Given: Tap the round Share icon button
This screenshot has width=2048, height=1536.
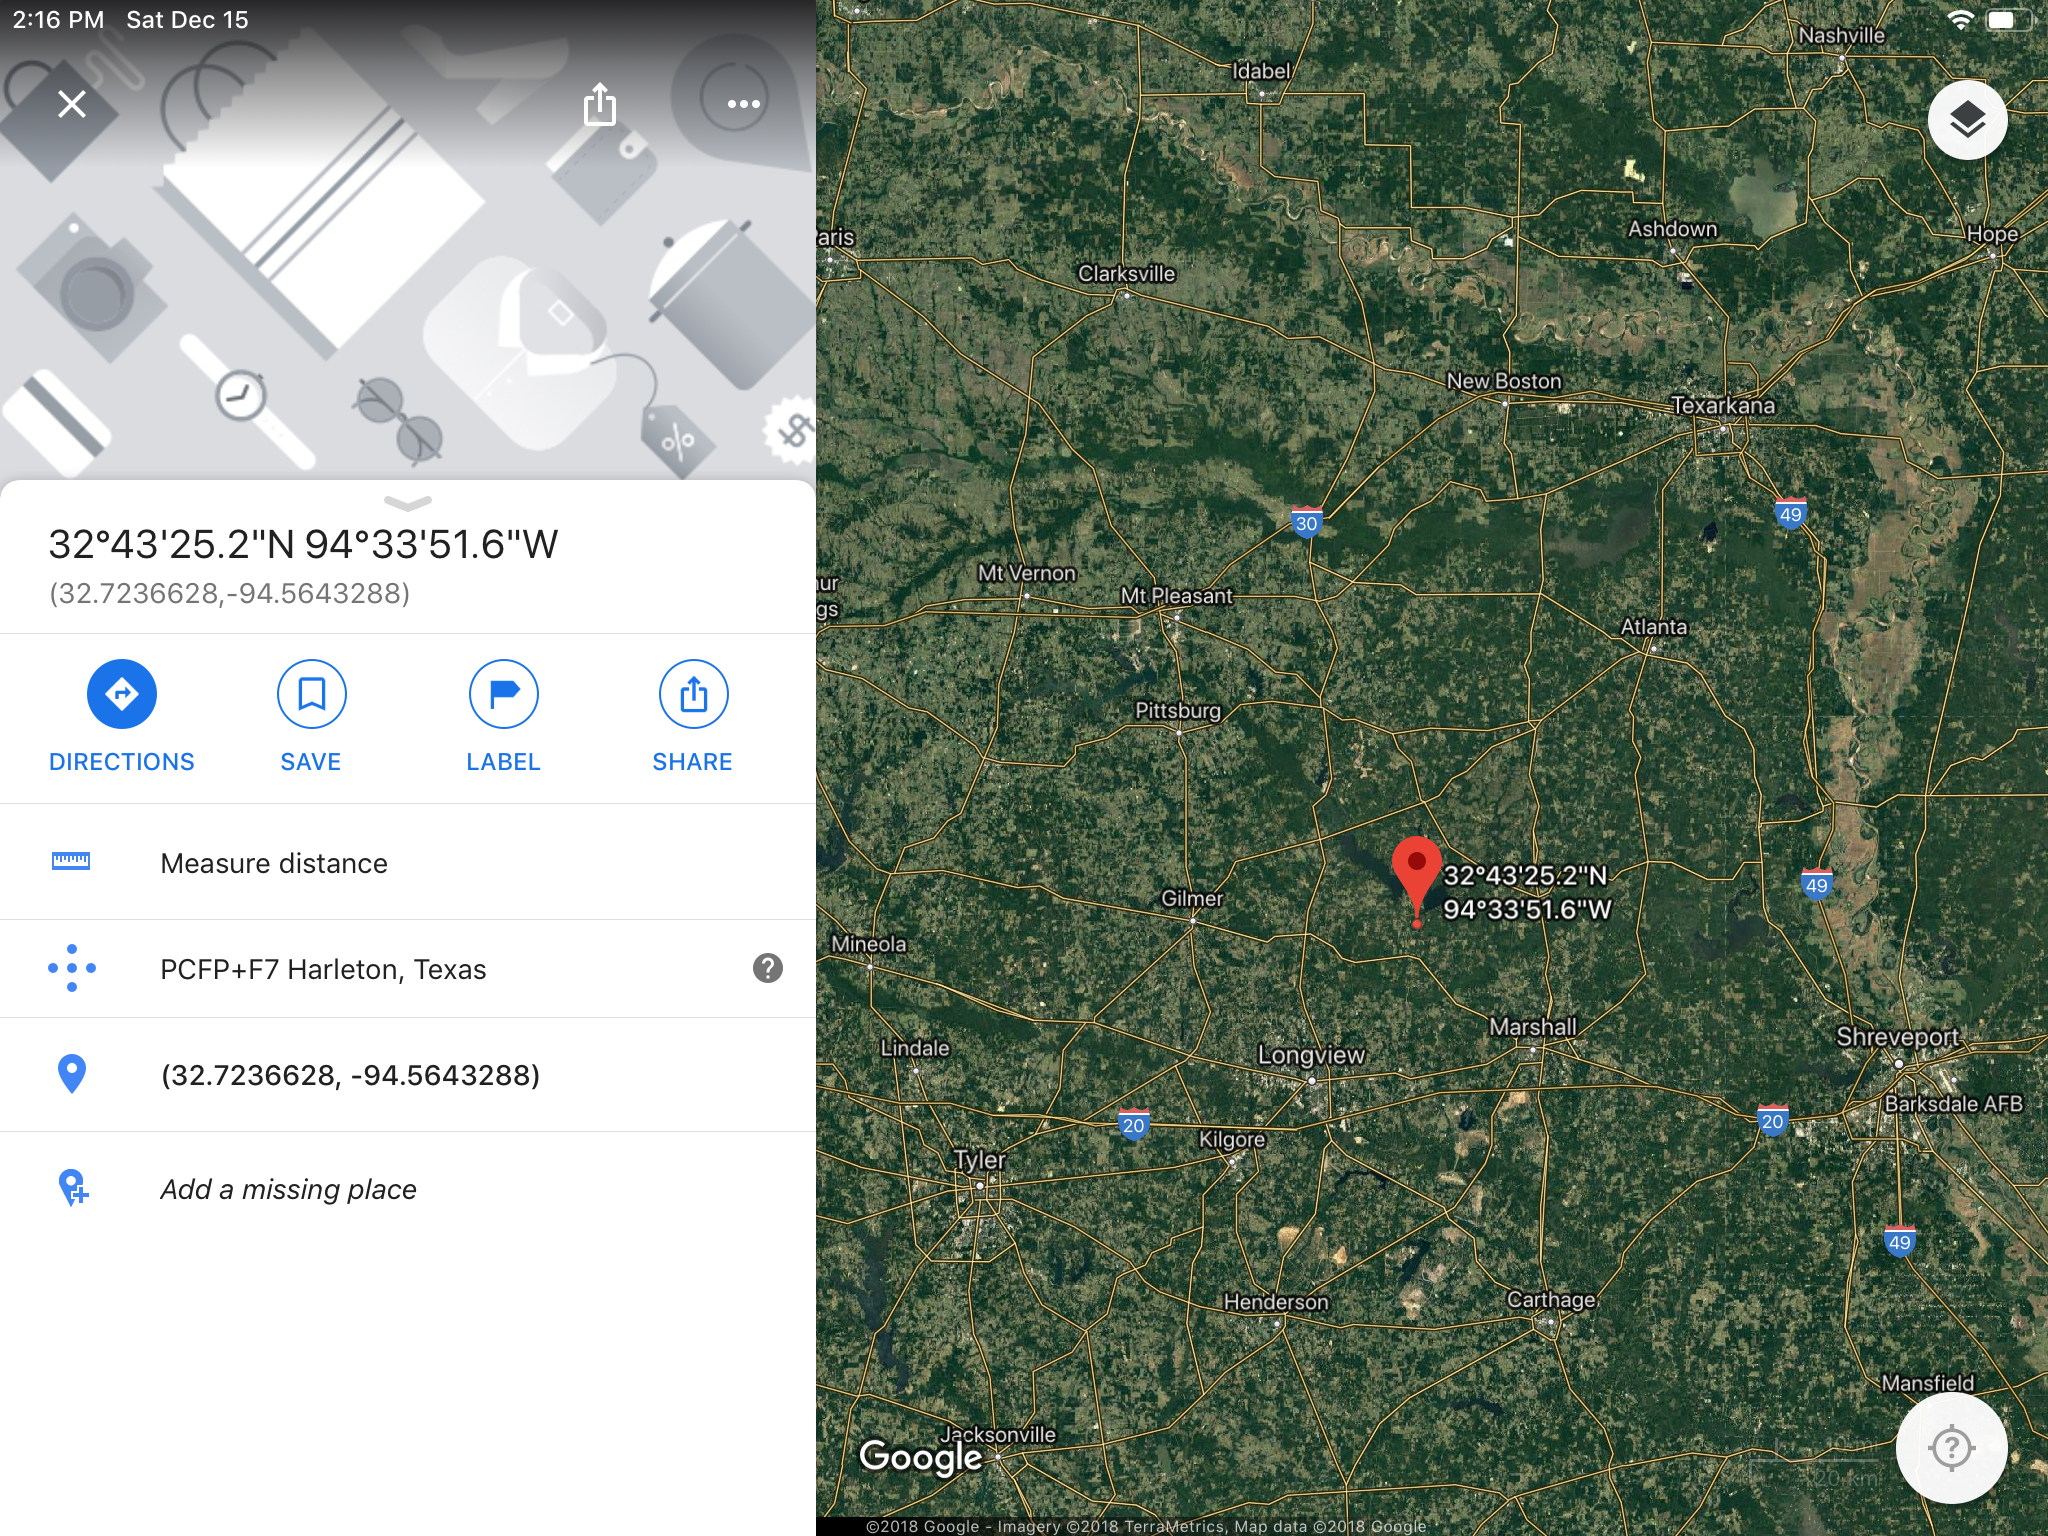Looking at the screenshot, I should 693,694.
